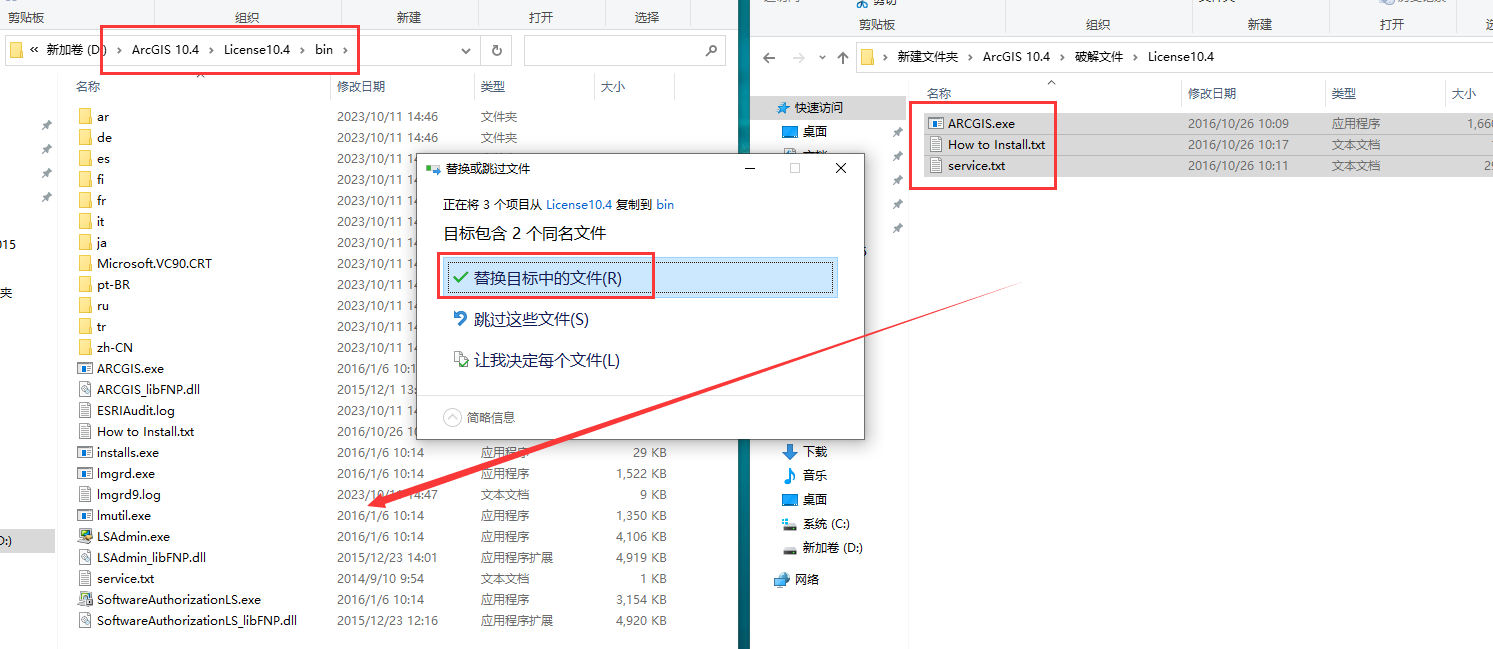Select SoftwareAuthorizationLS.exe application icon
This screenshot has height=649, width=1493.
(85, 600)
